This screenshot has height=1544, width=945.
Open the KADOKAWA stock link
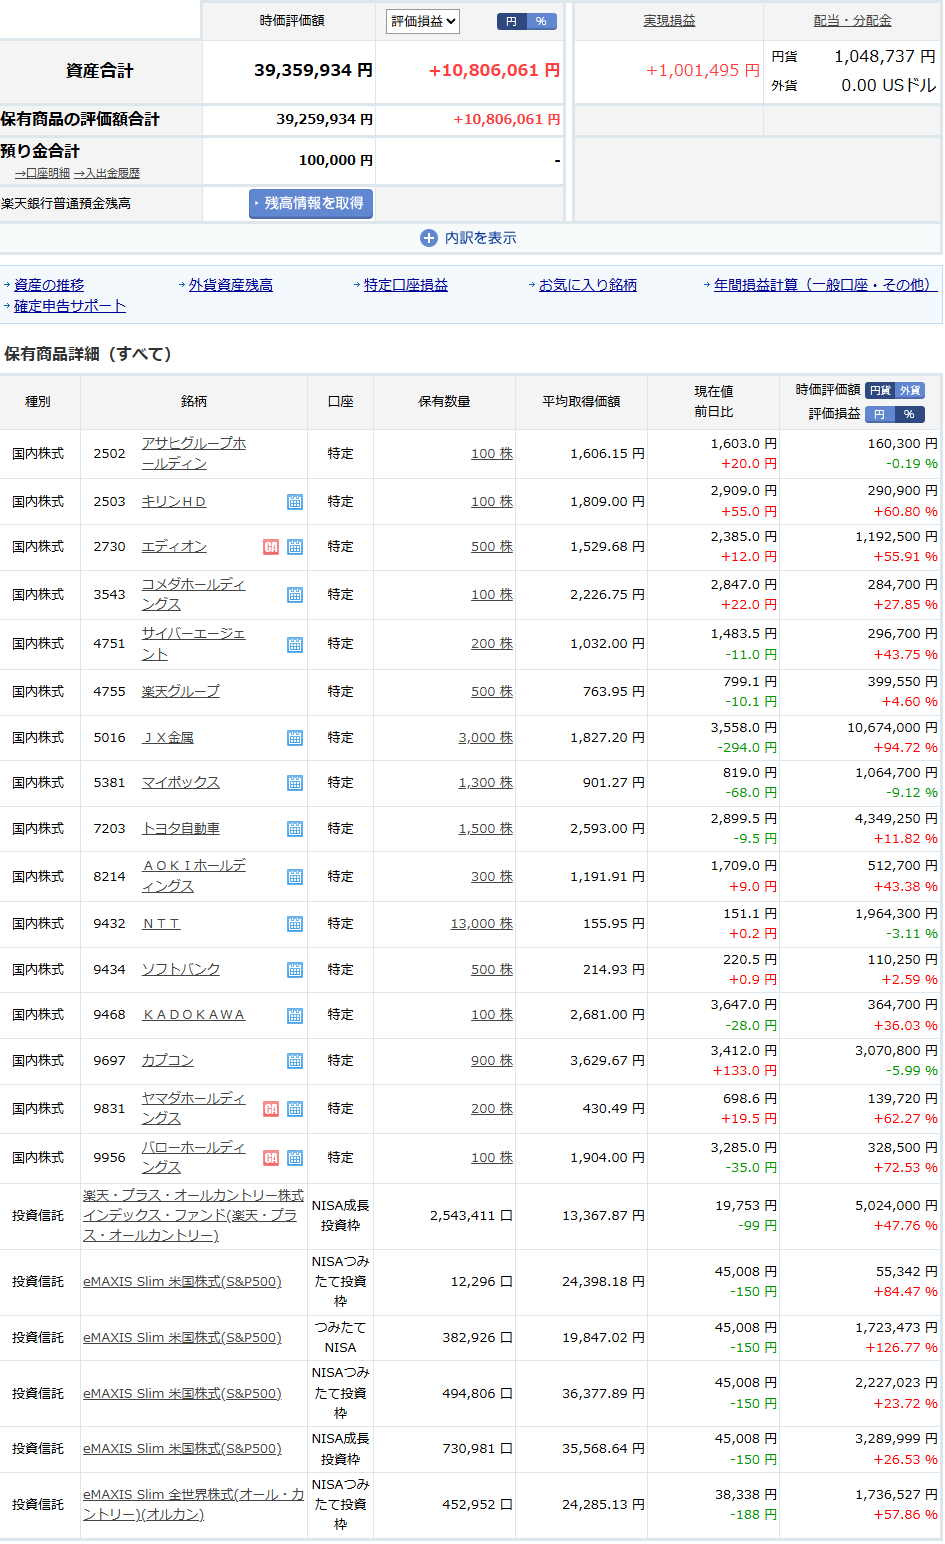click(x=194, y=1015)
